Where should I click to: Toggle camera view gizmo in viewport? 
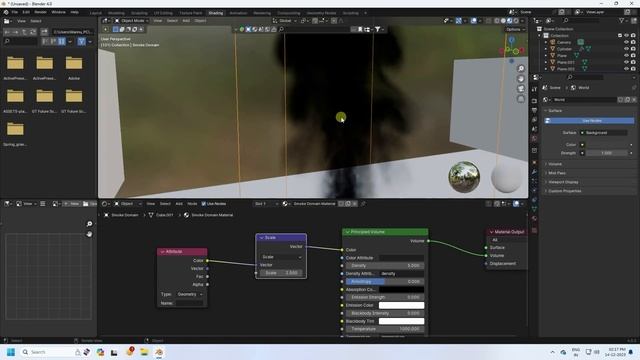521,89
